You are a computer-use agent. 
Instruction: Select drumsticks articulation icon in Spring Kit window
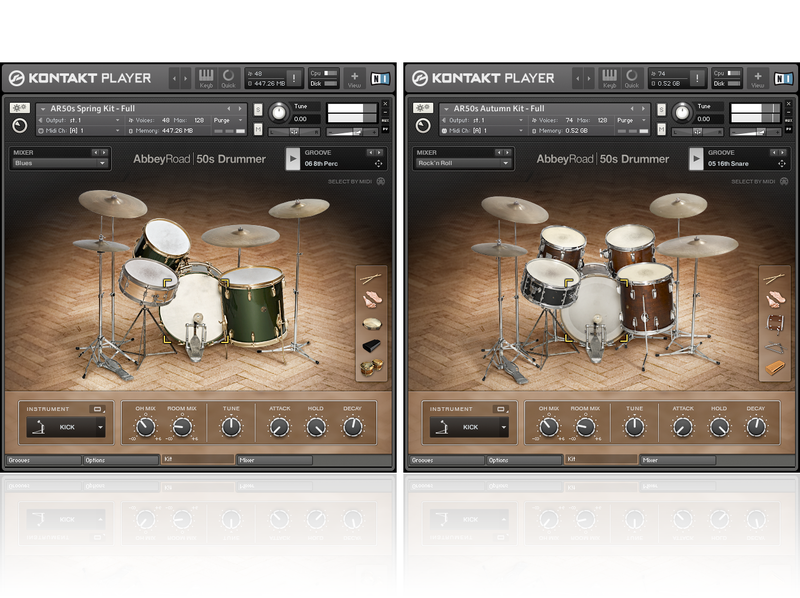(371, 278)
